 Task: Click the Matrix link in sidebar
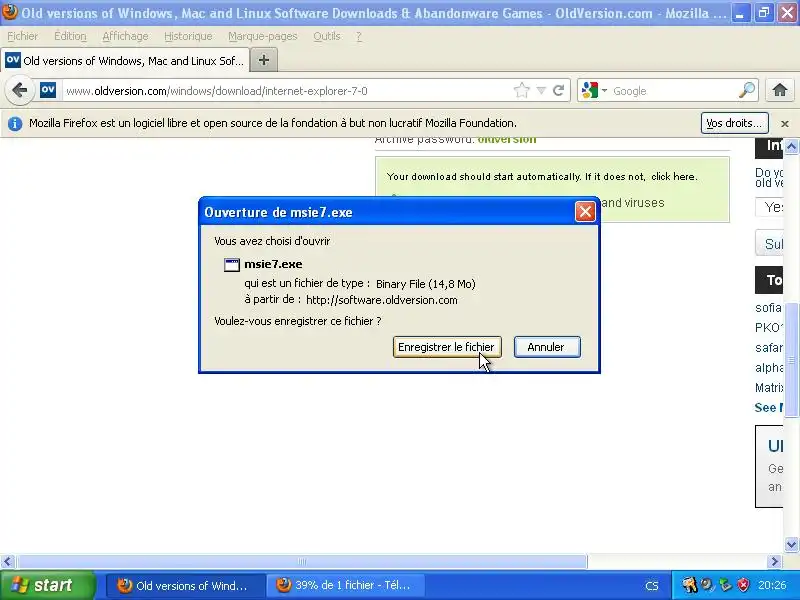(x=769, y=387)
